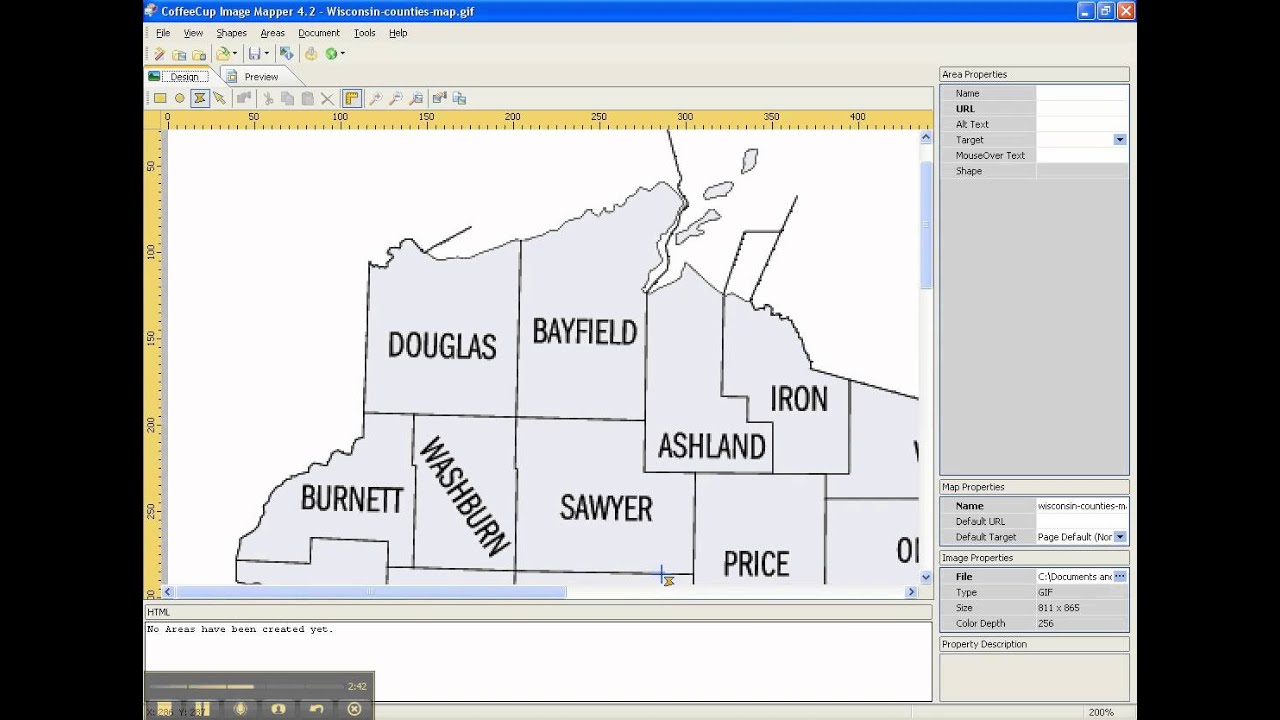This screenshot has height=720, width=1280.
Task: Click the clipboard paste icon
Action: (x=308, y=98)
